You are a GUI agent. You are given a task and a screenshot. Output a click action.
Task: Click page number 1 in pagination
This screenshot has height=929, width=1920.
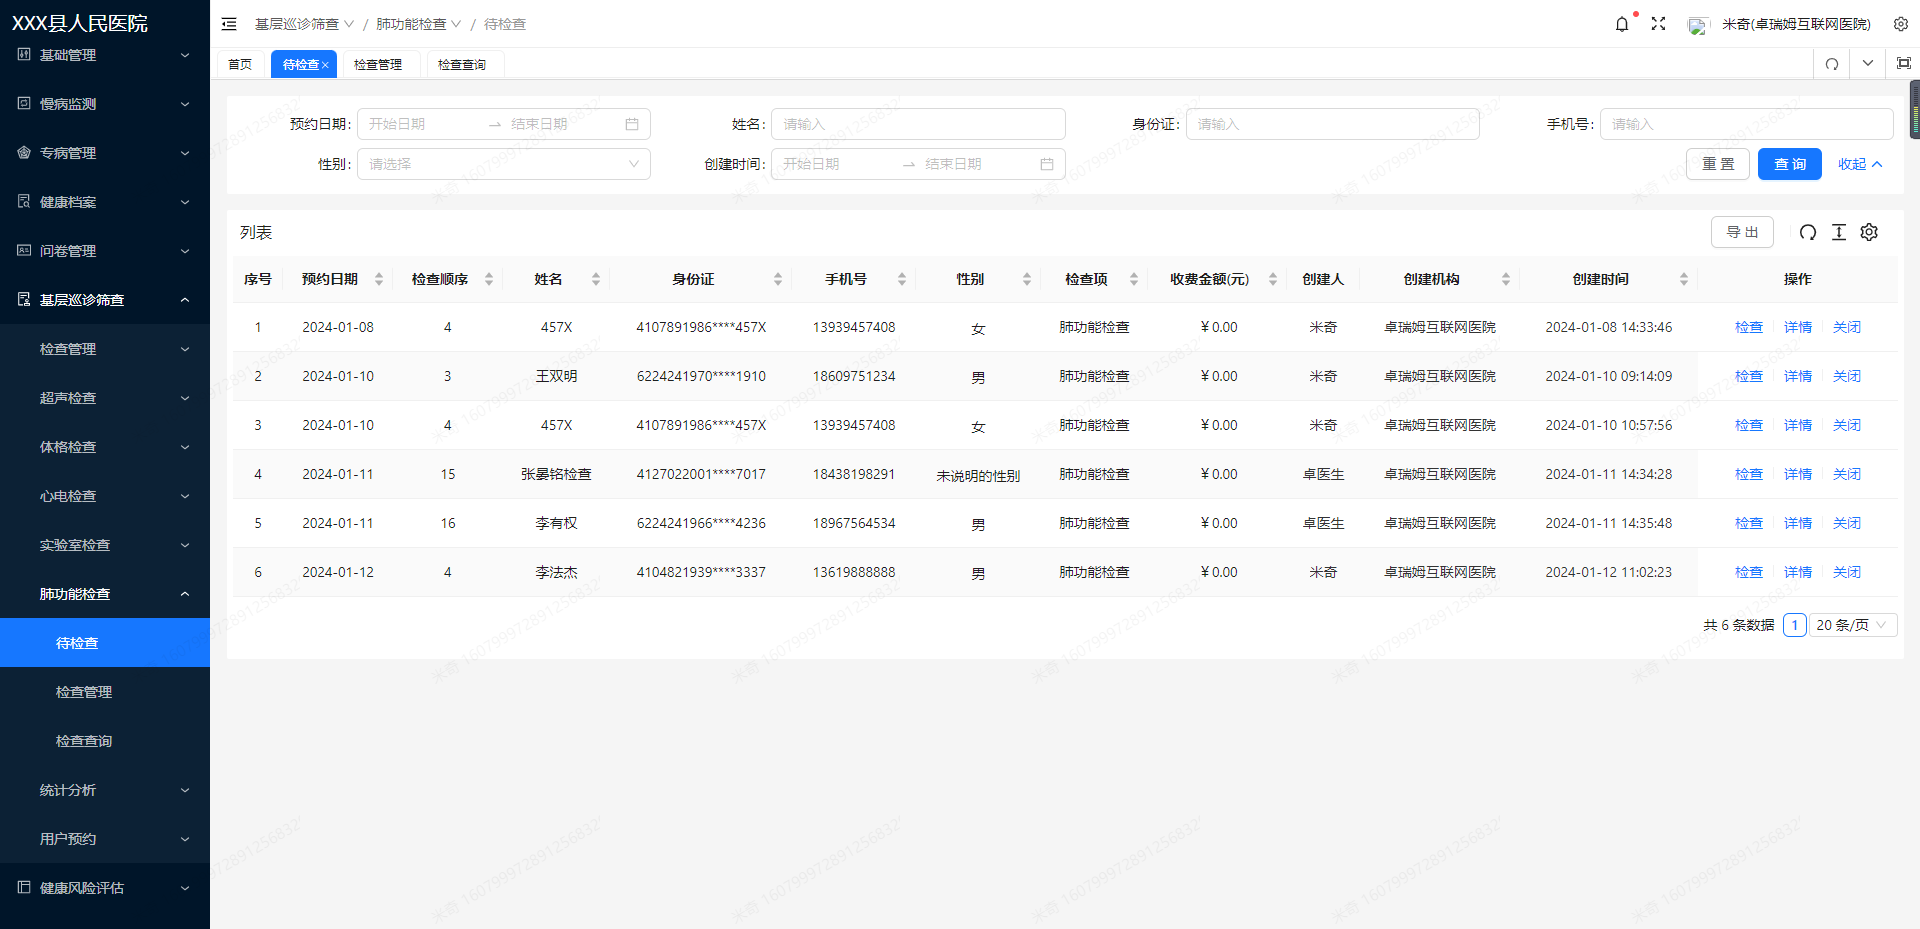(x=1795, y=625)
